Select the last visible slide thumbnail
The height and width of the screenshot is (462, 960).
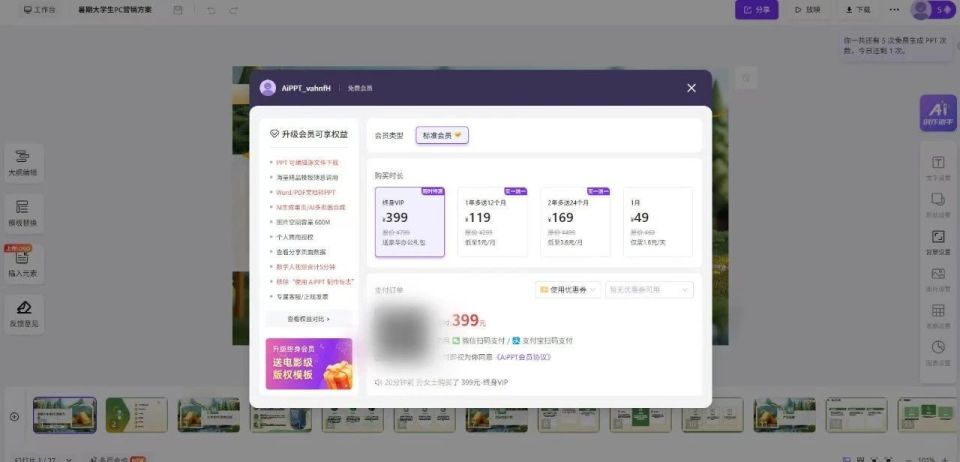point(929,415)
